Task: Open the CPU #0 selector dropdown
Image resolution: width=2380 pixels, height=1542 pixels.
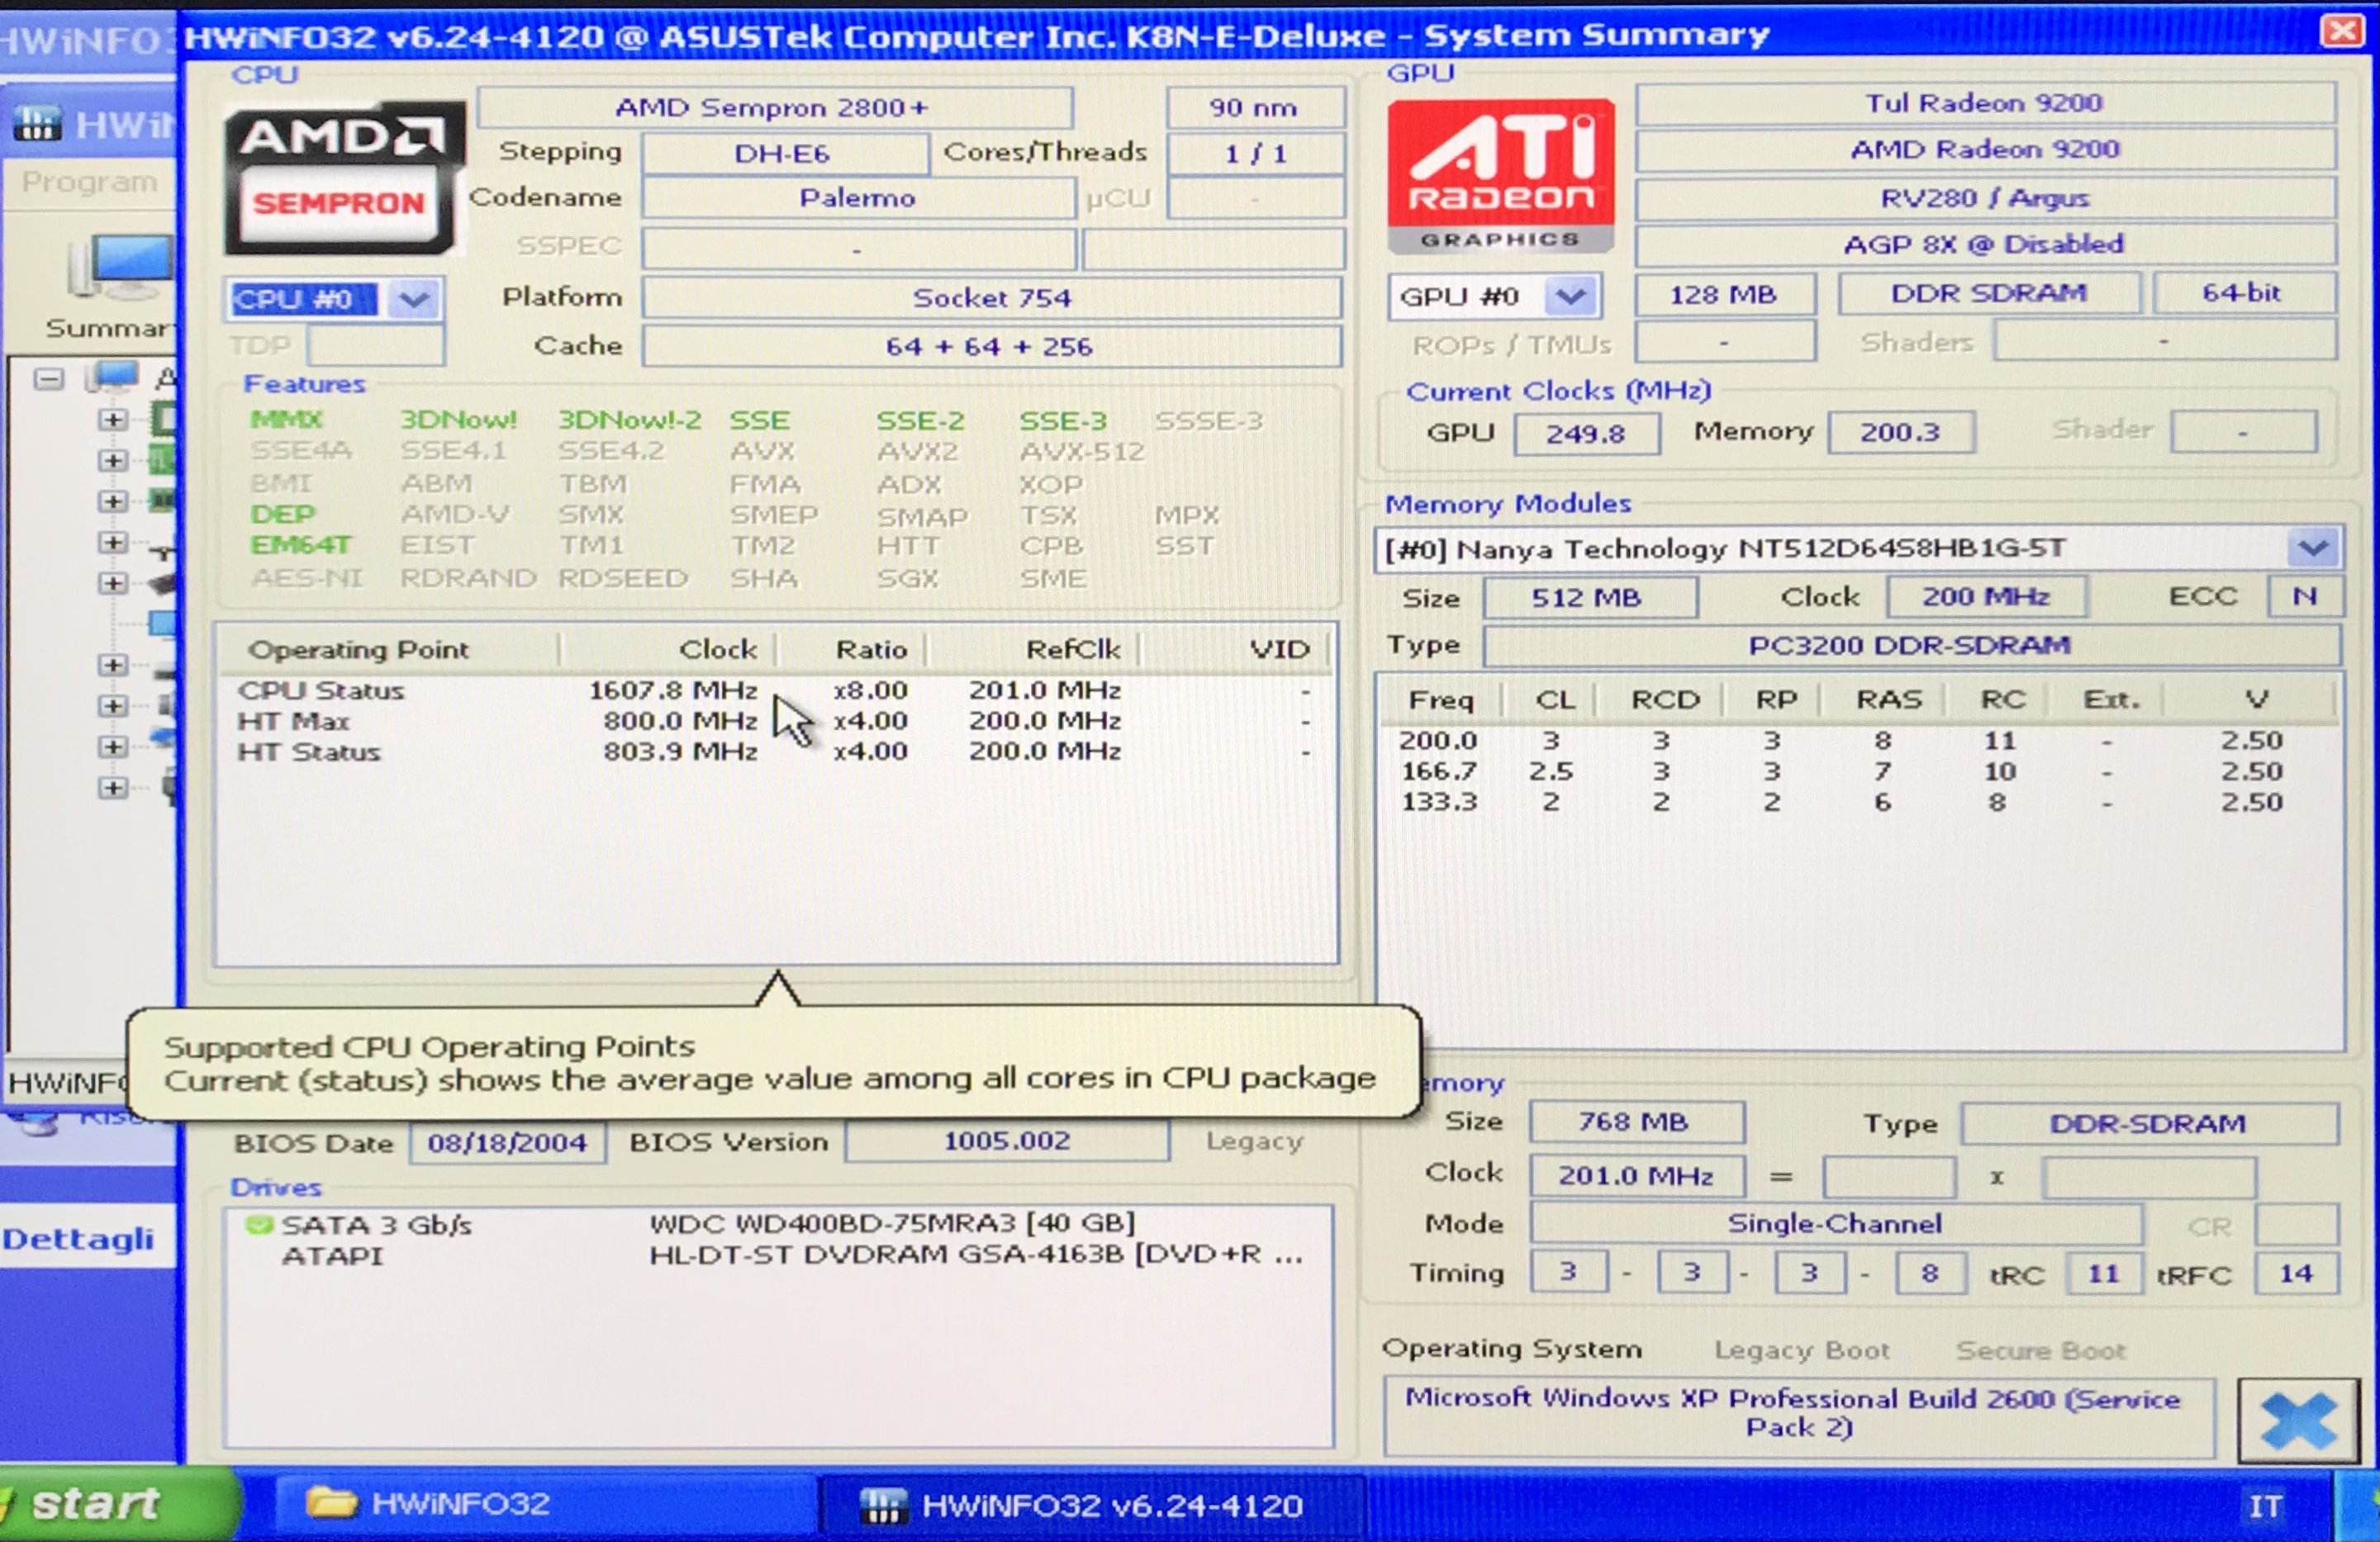Action: click(x=414, y=299)
